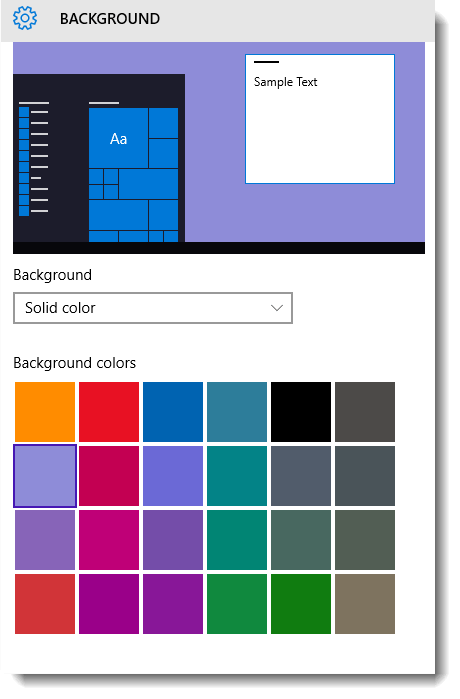Choose the teal swatch in second row

click(237, 476)
